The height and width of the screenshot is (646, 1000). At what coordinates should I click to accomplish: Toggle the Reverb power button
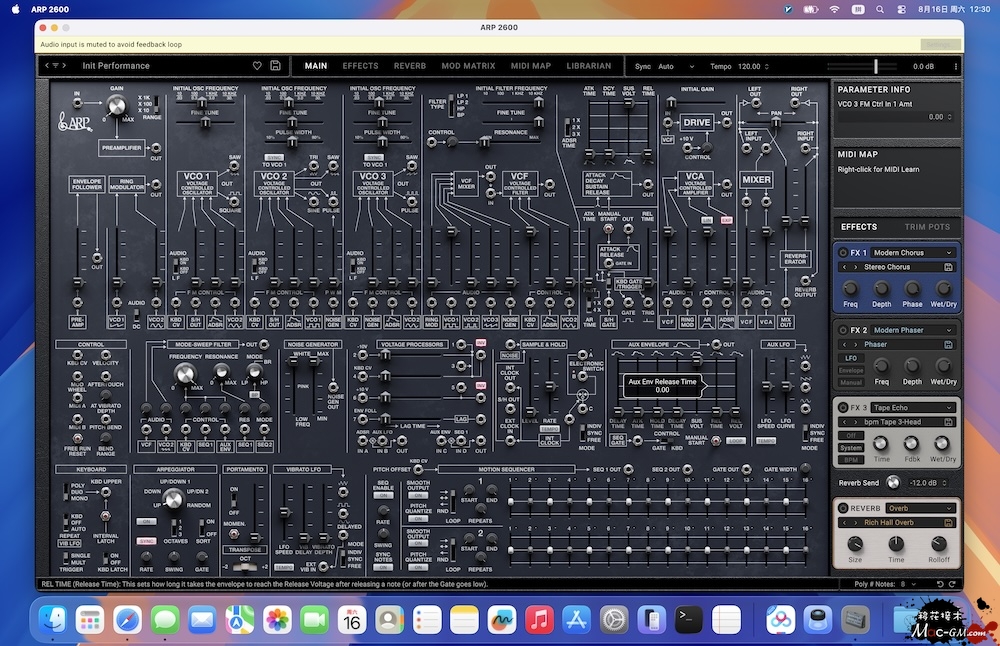pyautogui.click(x=843, y=508)
